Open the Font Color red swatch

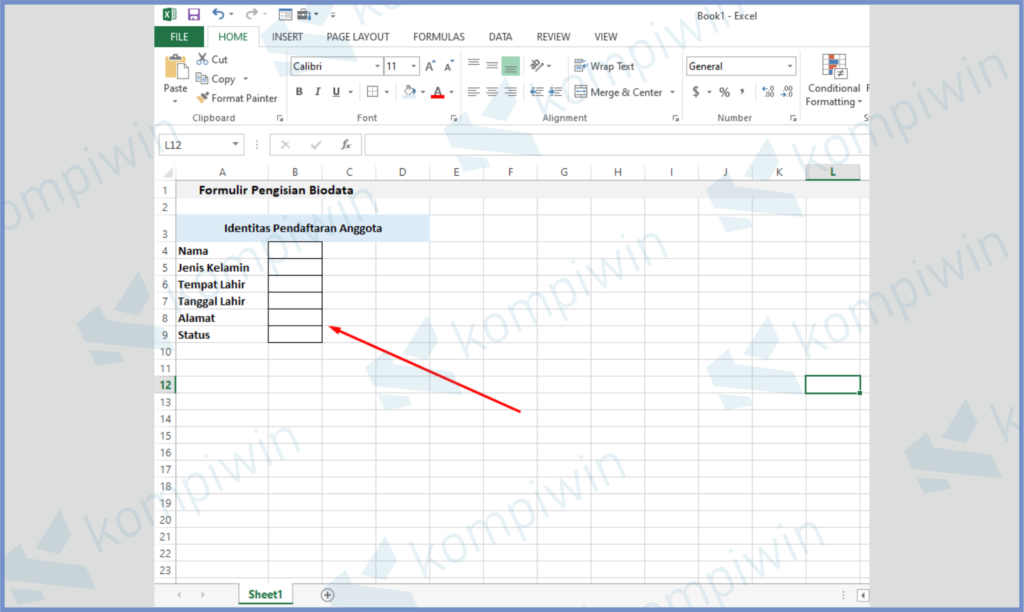[x=437, y=92]
